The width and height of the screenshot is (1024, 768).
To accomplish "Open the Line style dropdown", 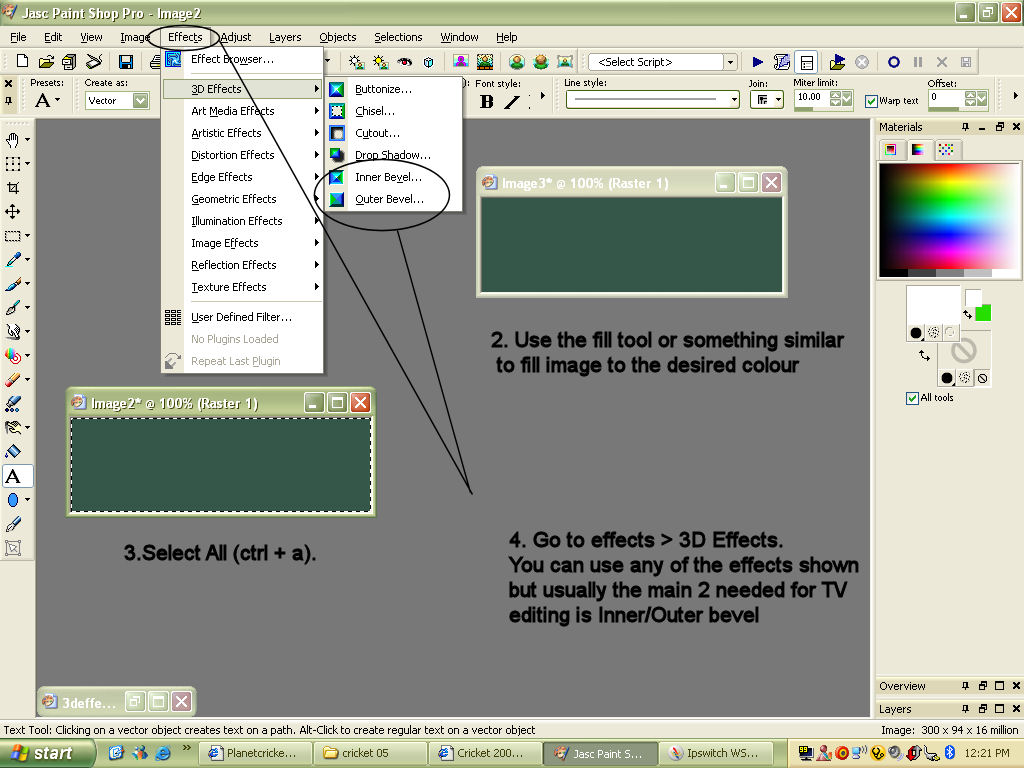I will [x=735, y=99].
